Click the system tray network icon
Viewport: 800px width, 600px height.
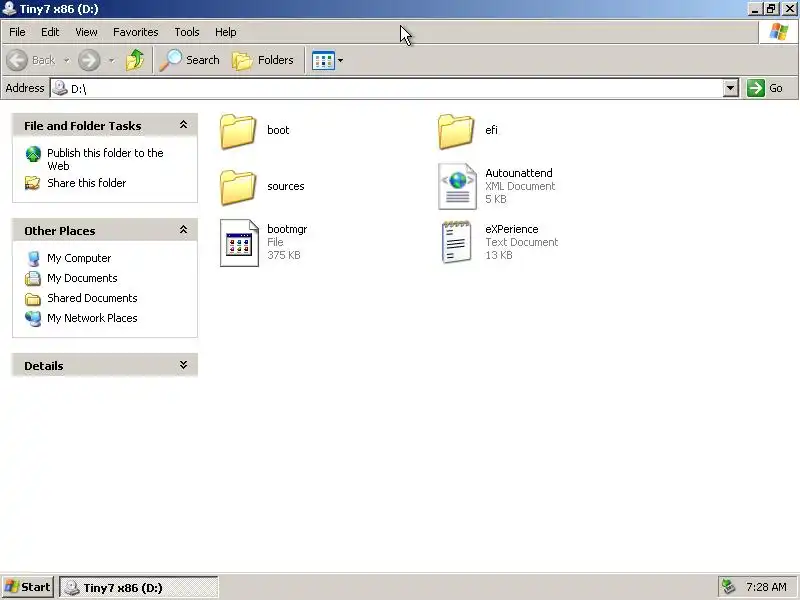(x=729, y=587)
